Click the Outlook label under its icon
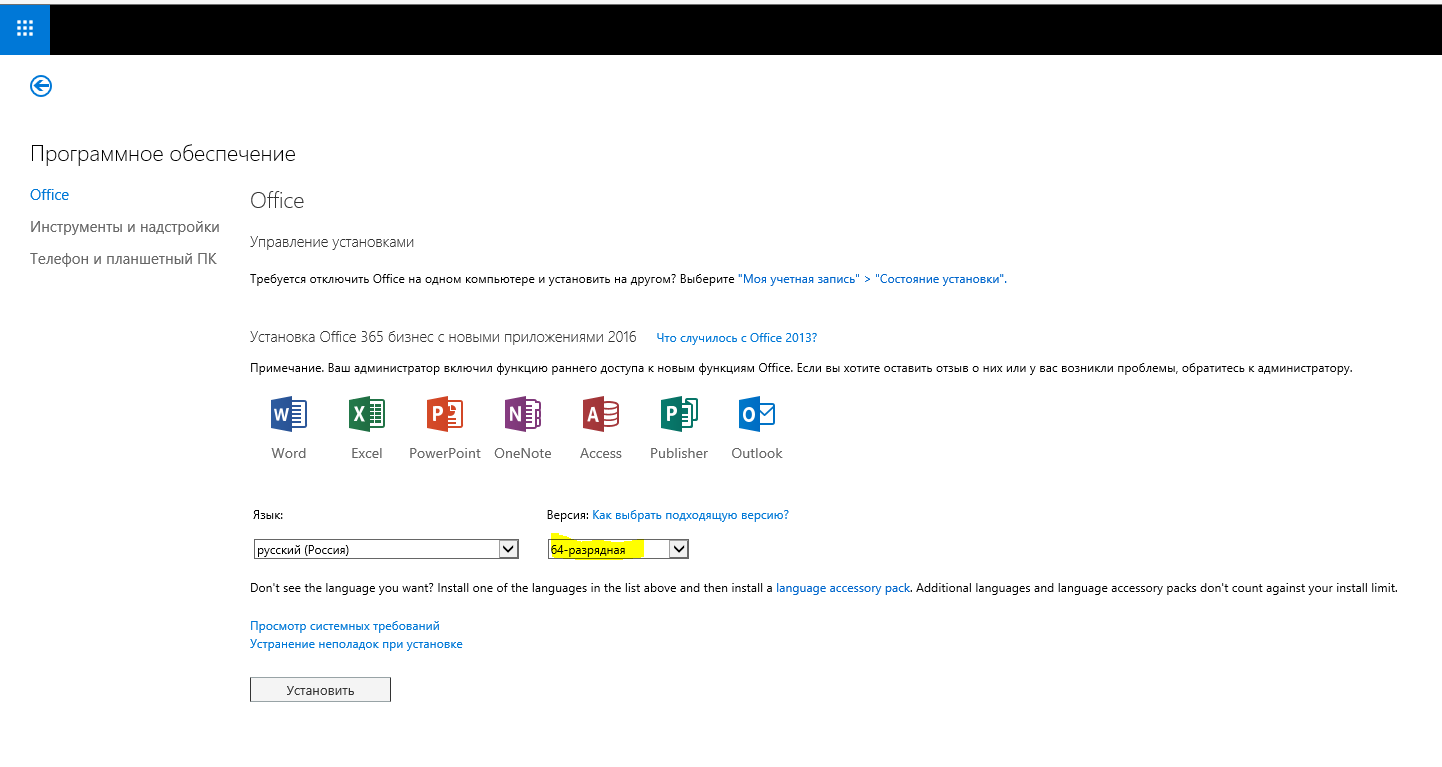 (757, 453)
